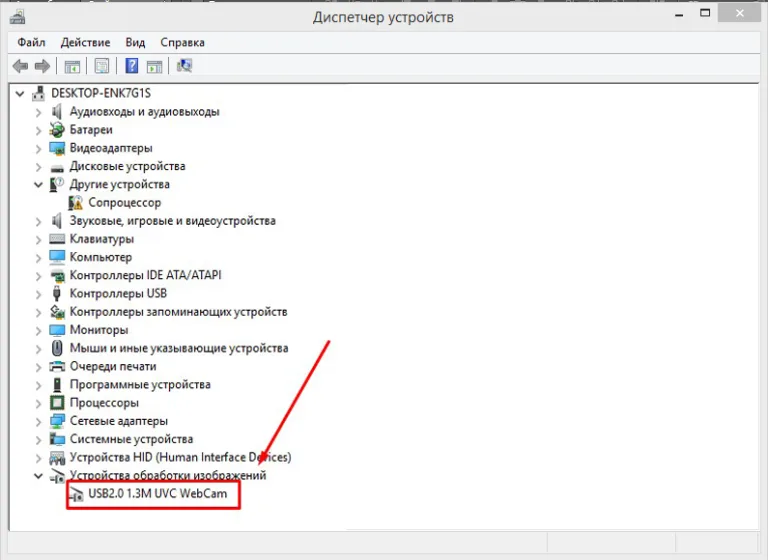Expand the Контроллеры USB node
Viewport: 768px width, 560px height.
[x=39, y=294]
